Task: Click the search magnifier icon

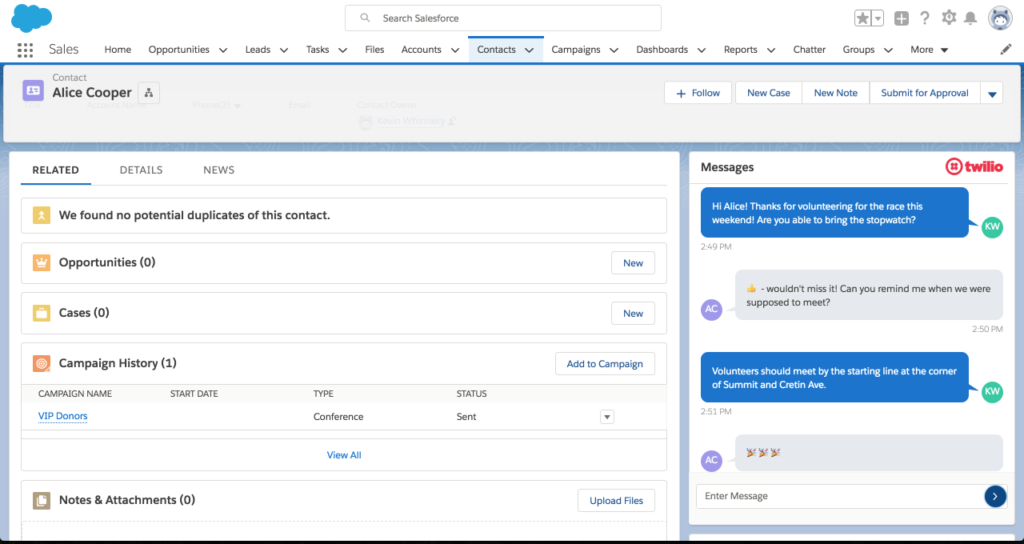Action: coord(365,18)
